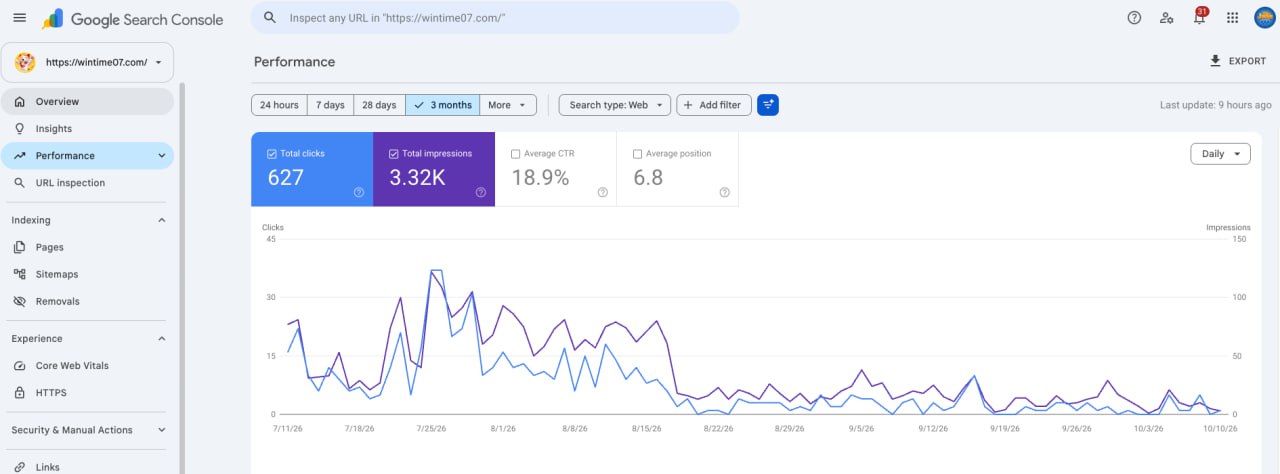This screenshot has height=474, width=1280.
Task: Open the wintime07.com property selector
Action: pyautogui.click(x=88, y=62)
